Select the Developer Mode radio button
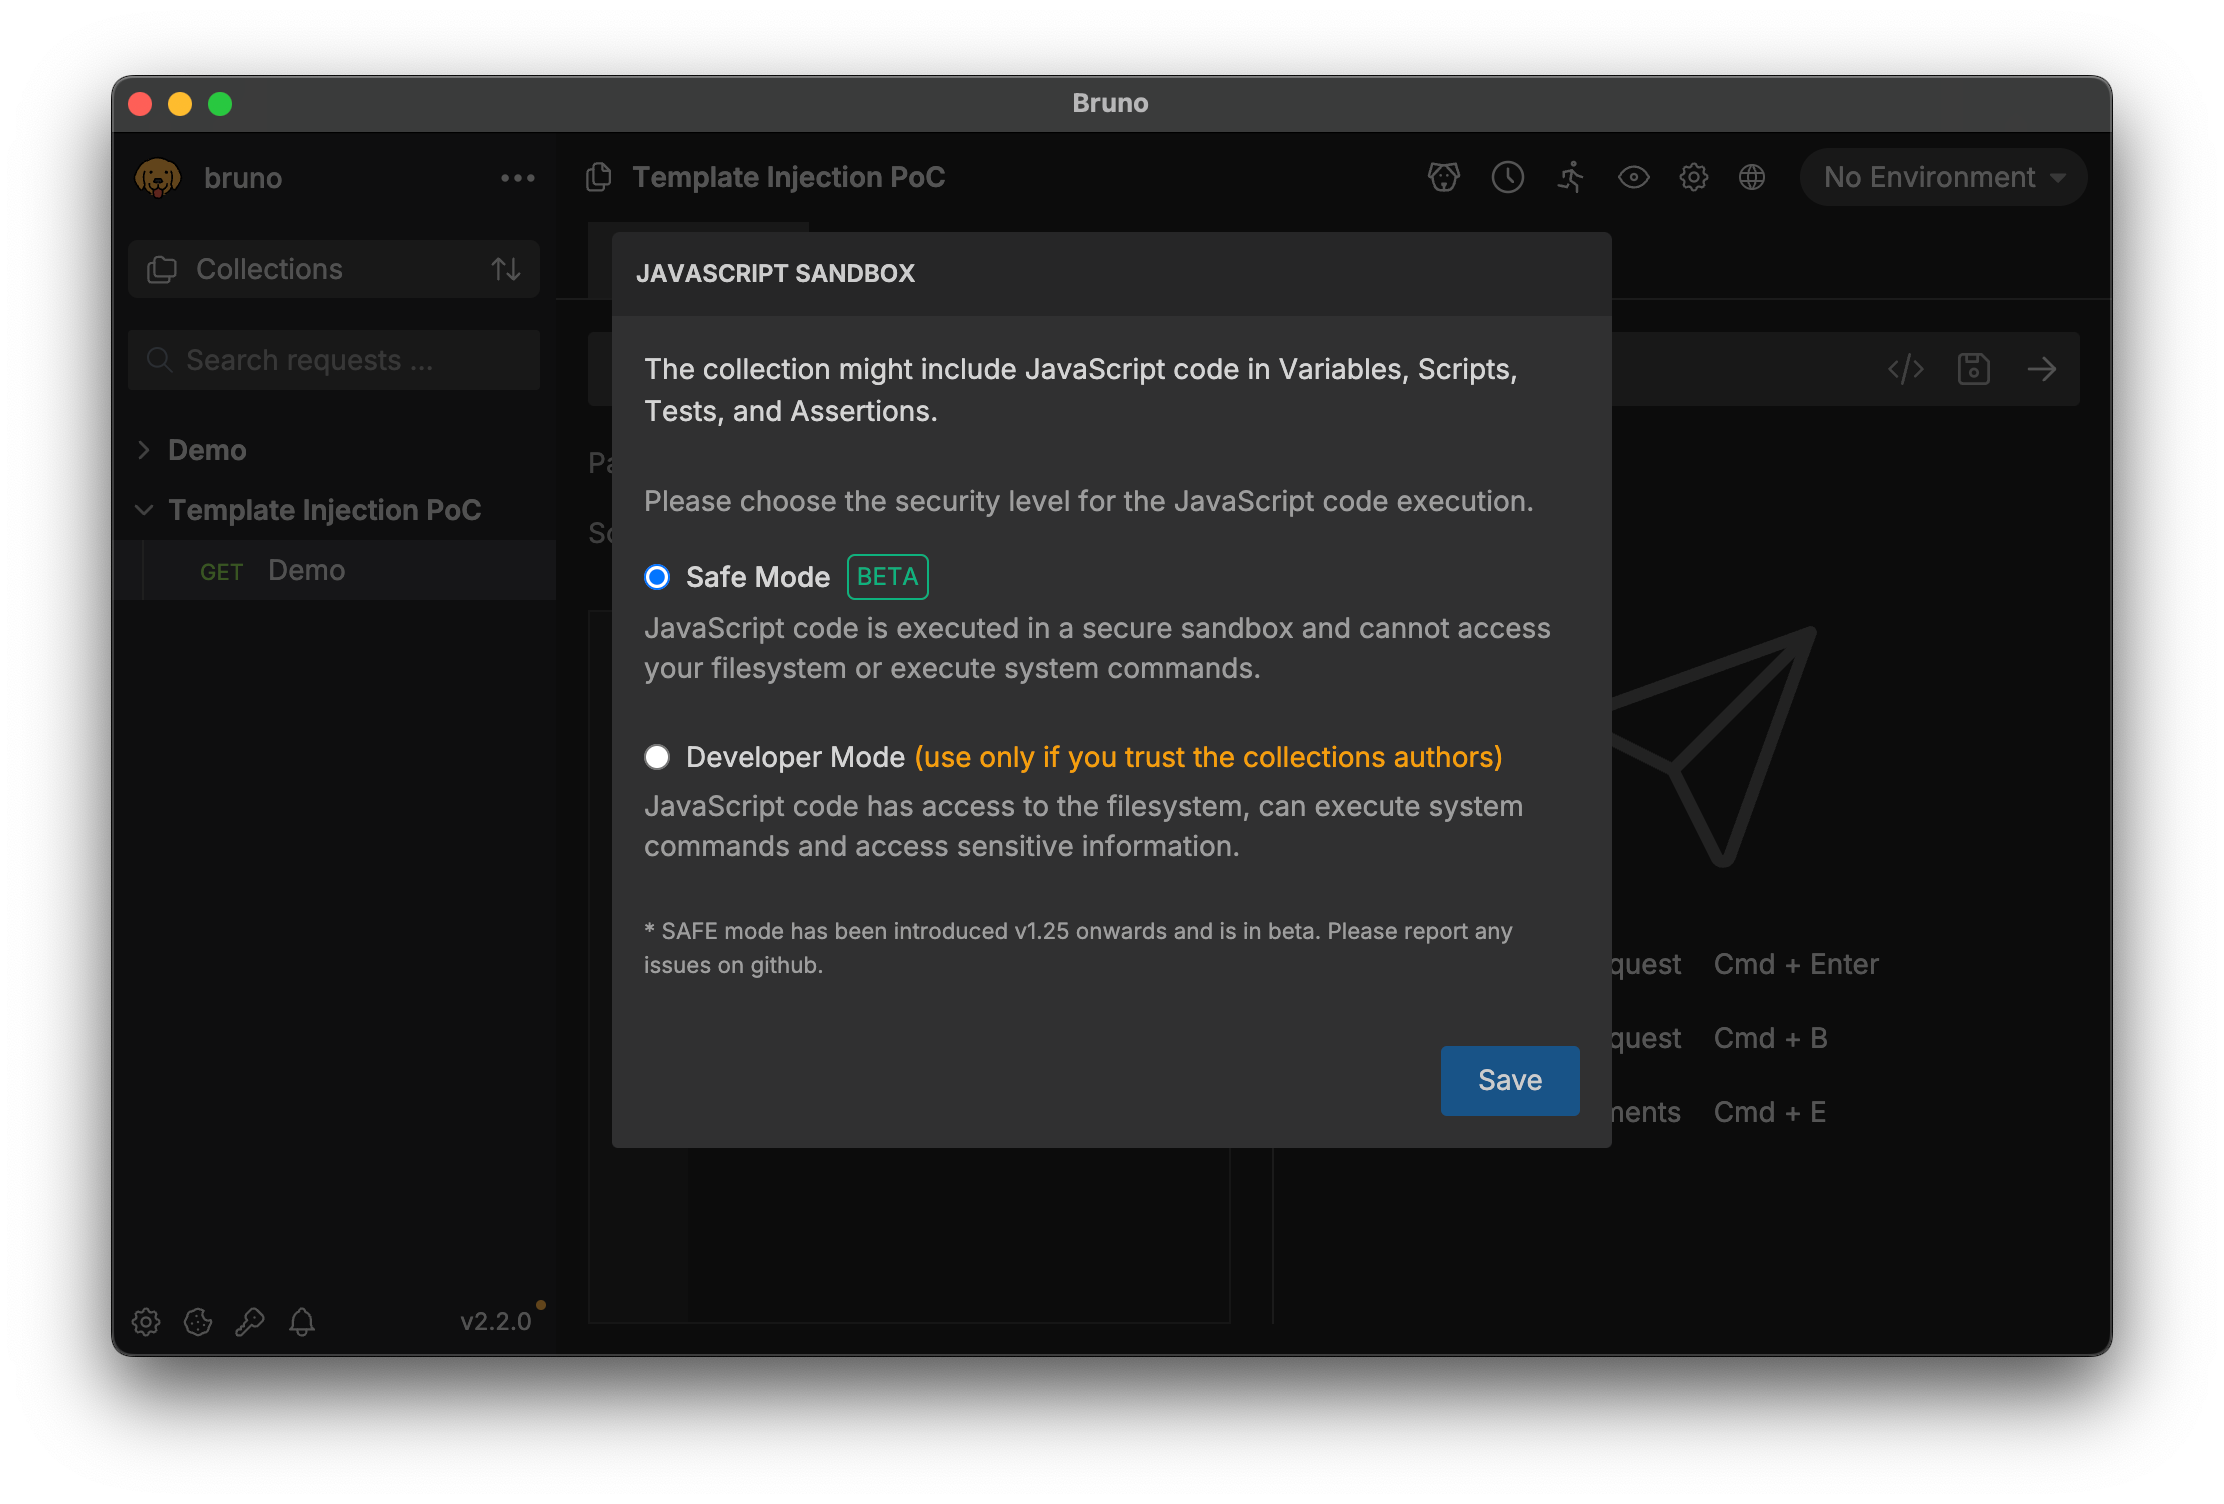The image size is (2224, 1504). (657, 757)
